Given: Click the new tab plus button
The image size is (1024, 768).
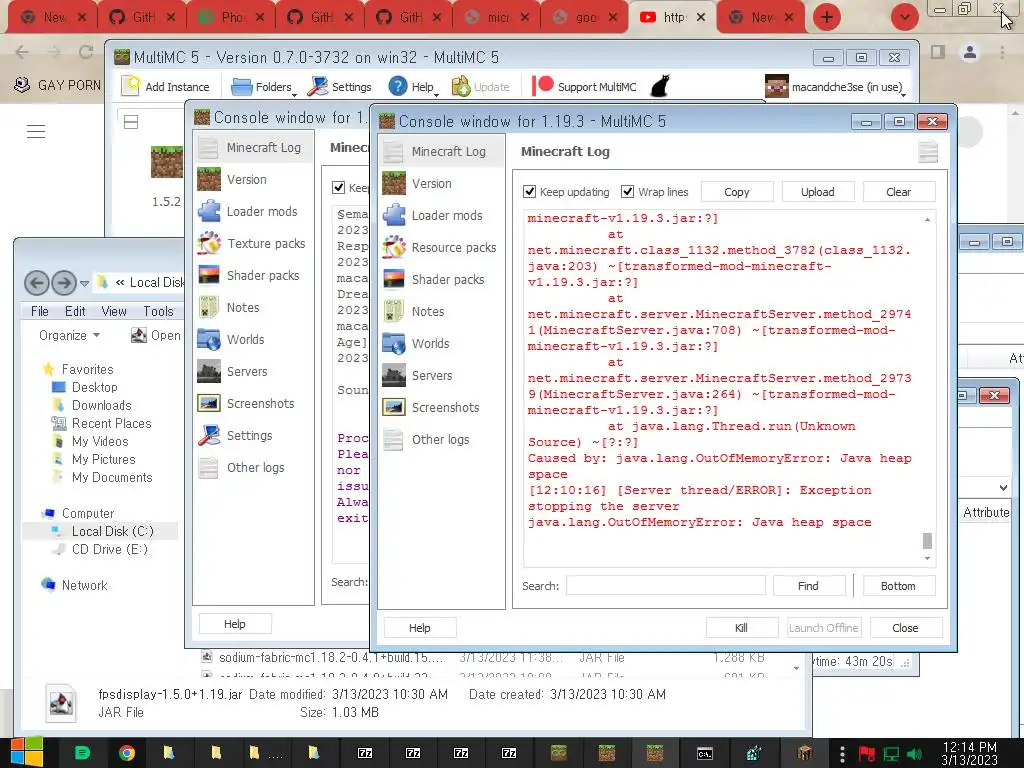Looking at the screenshot, I should (x=827, y=17).
